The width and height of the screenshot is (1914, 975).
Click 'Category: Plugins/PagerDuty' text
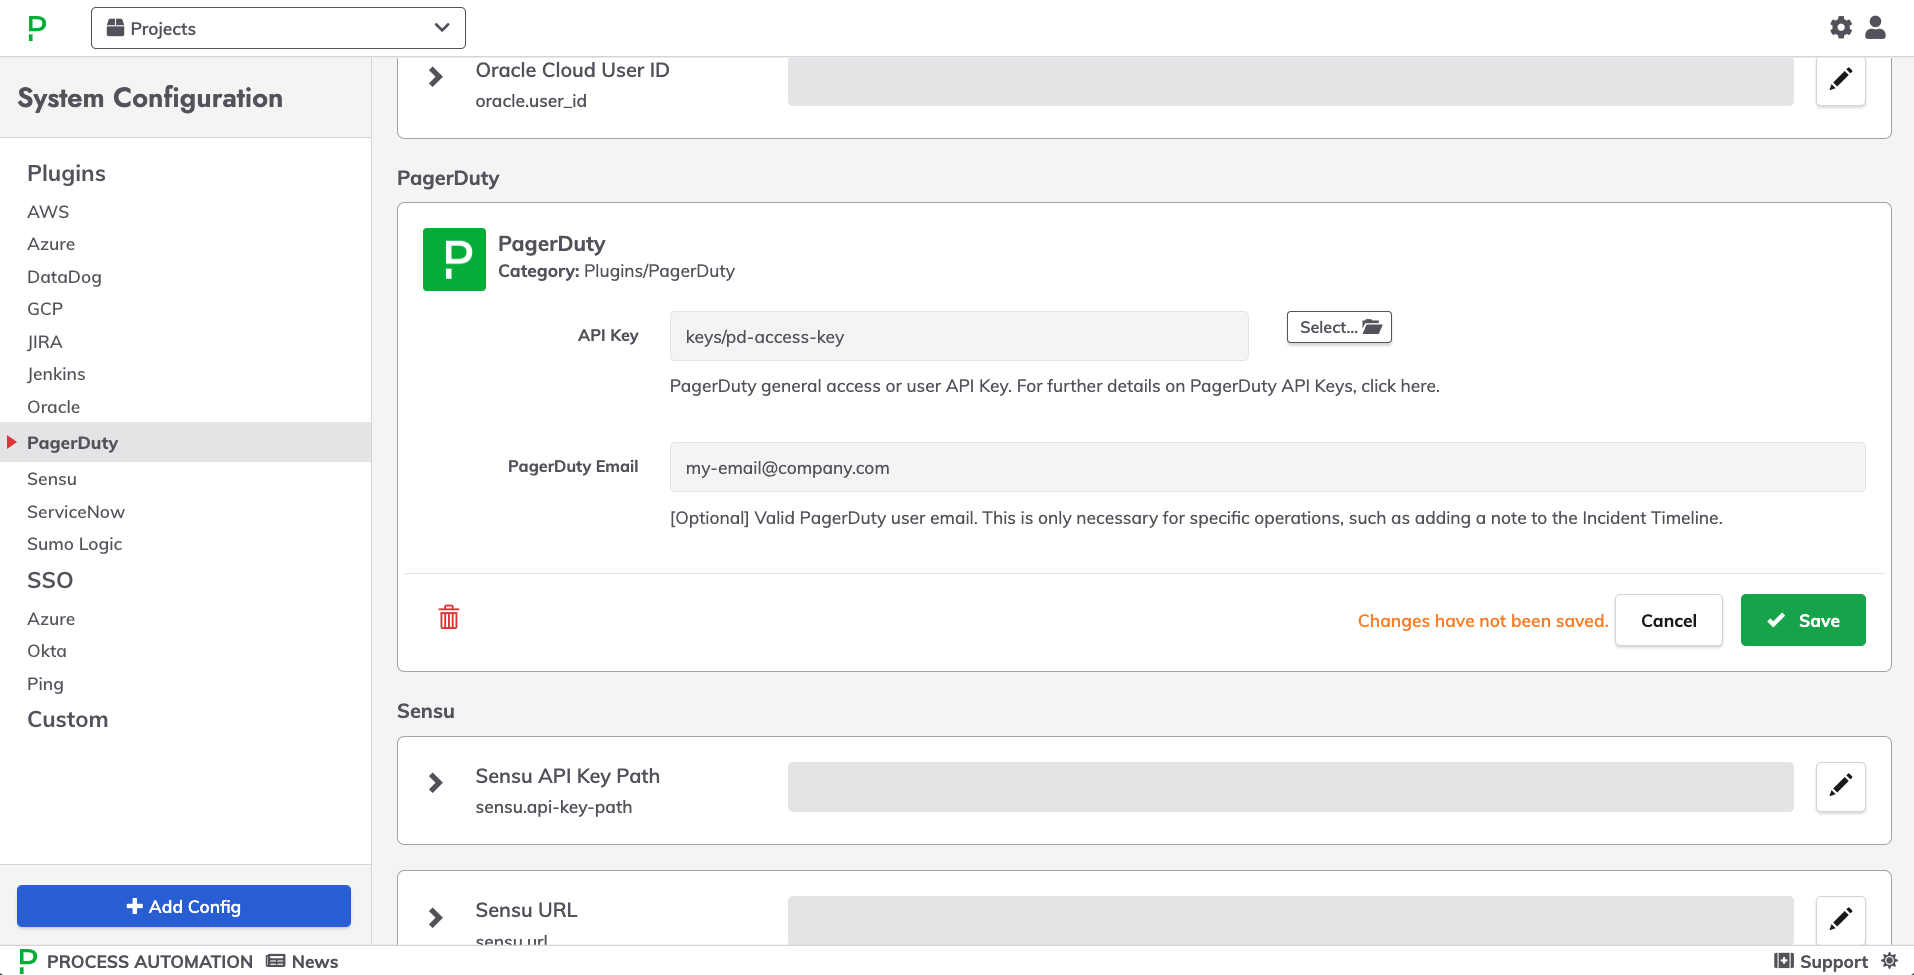coord(616,271)
